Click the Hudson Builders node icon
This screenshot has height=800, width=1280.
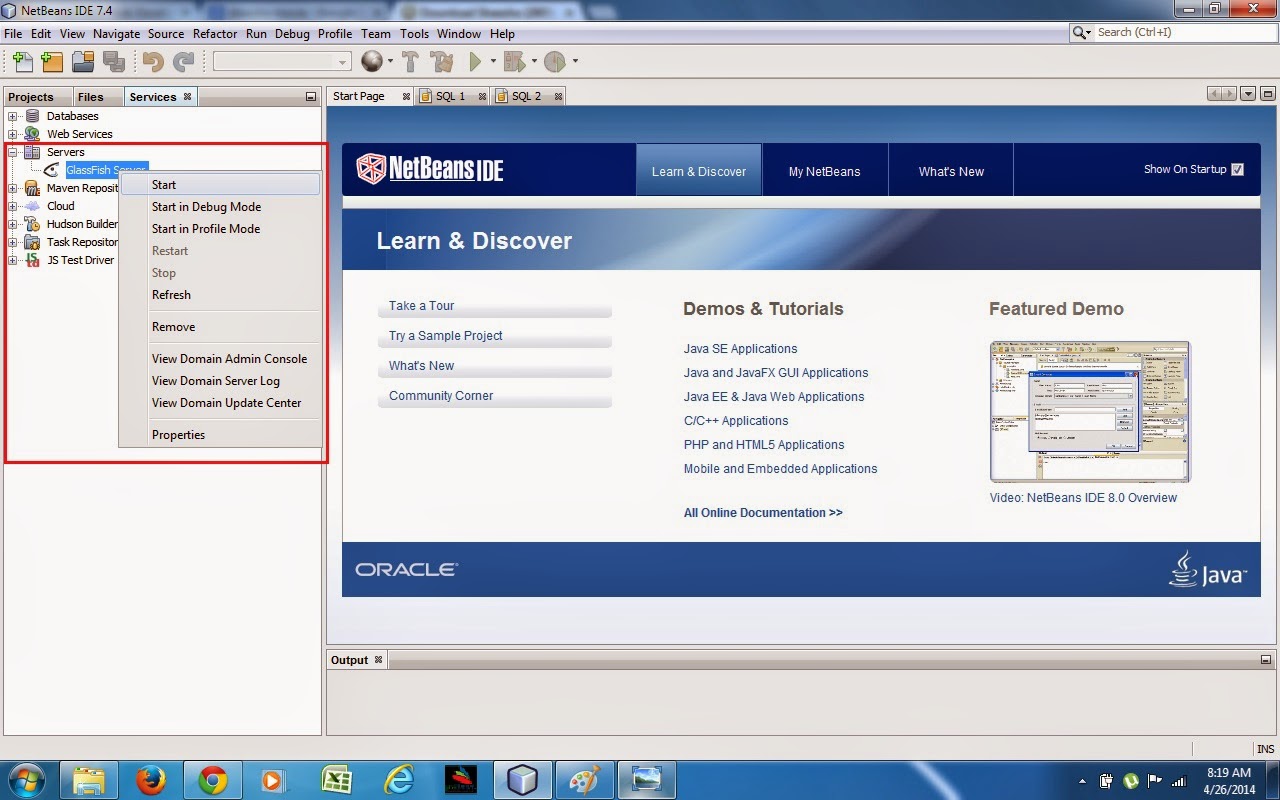pyautogui.click(x=32, y=224)
